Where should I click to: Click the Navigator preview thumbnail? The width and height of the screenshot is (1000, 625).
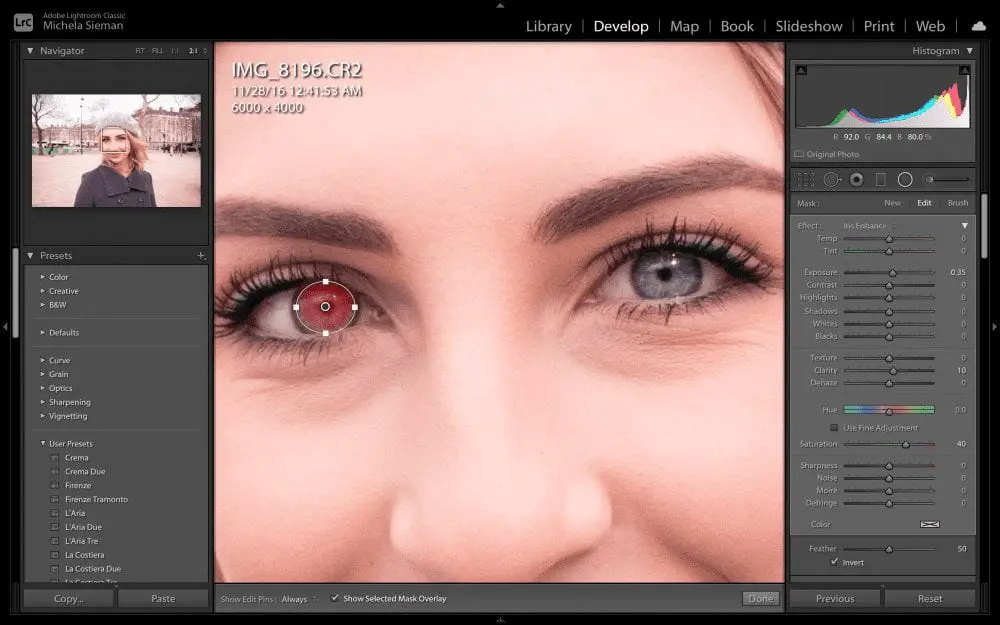coord(116,151)
